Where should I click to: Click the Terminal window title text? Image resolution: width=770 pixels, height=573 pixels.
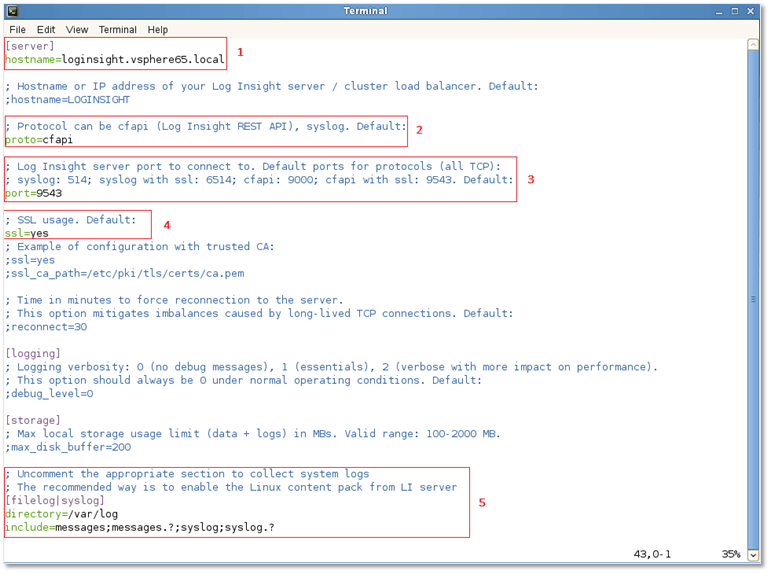click(365, 11)
